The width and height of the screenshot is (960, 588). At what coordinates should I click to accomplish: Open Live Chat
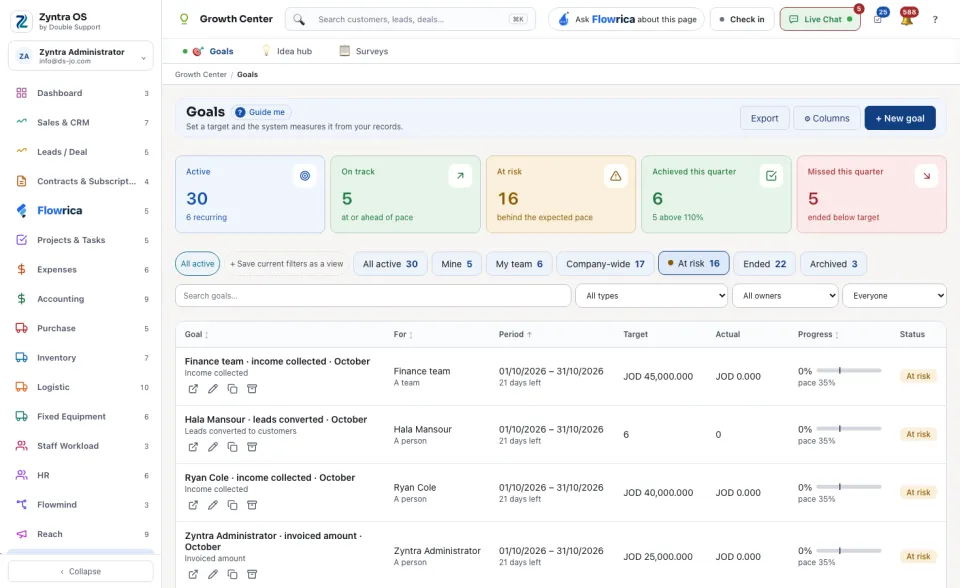[820, 19]
